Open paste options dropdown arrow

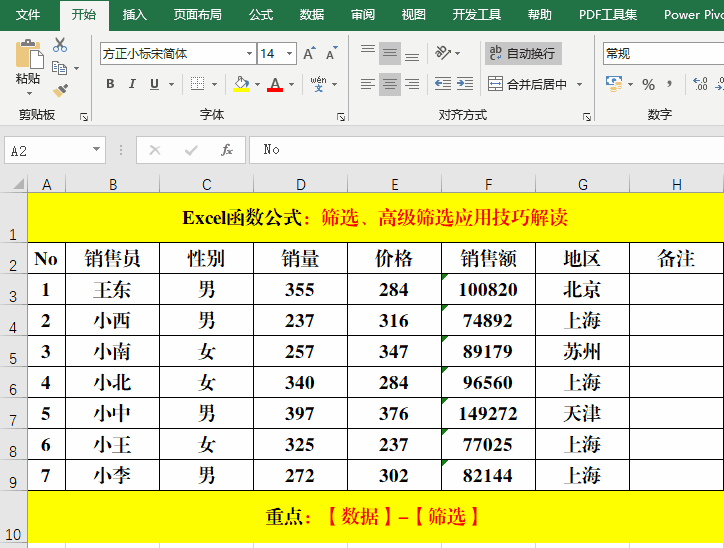pos(29,94)
